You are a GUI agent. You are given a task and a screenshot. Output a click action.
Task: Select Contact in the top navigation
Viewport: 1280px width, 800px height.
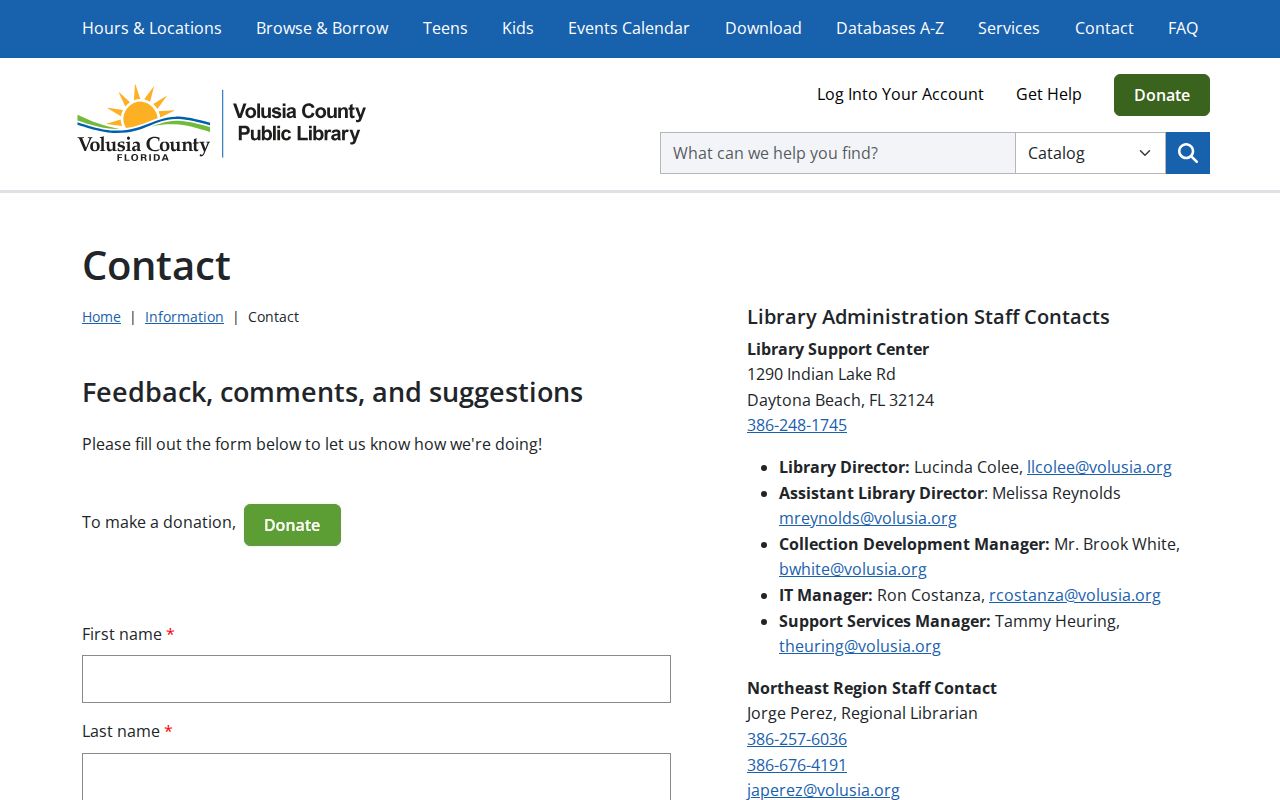(x=1104, y=28)
